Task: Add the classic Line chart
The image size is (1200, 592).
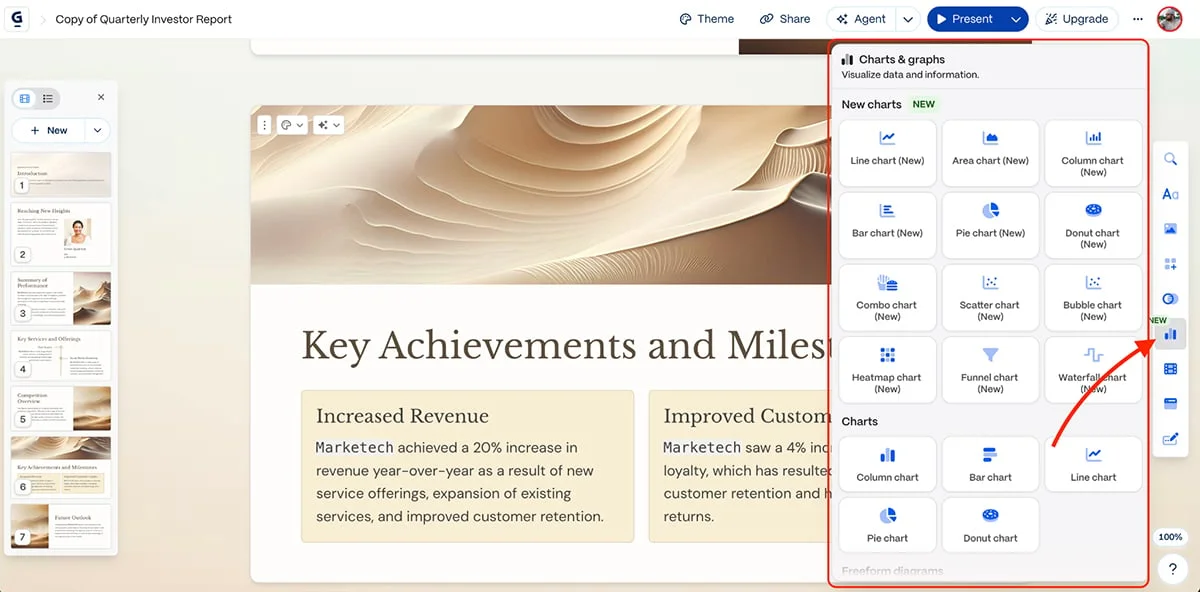Action: (1093, 464)
